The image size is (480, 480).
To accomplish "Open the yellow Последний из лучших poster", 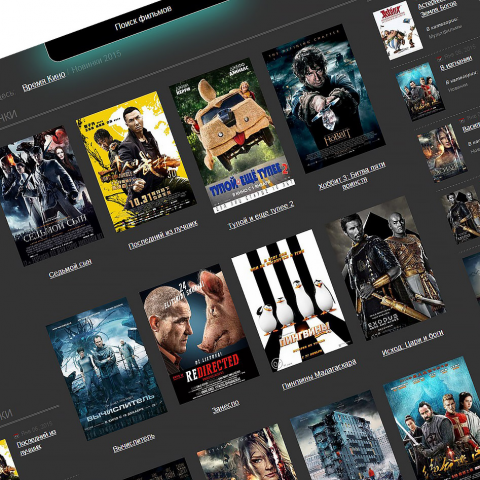I will (x=136, y=162).
